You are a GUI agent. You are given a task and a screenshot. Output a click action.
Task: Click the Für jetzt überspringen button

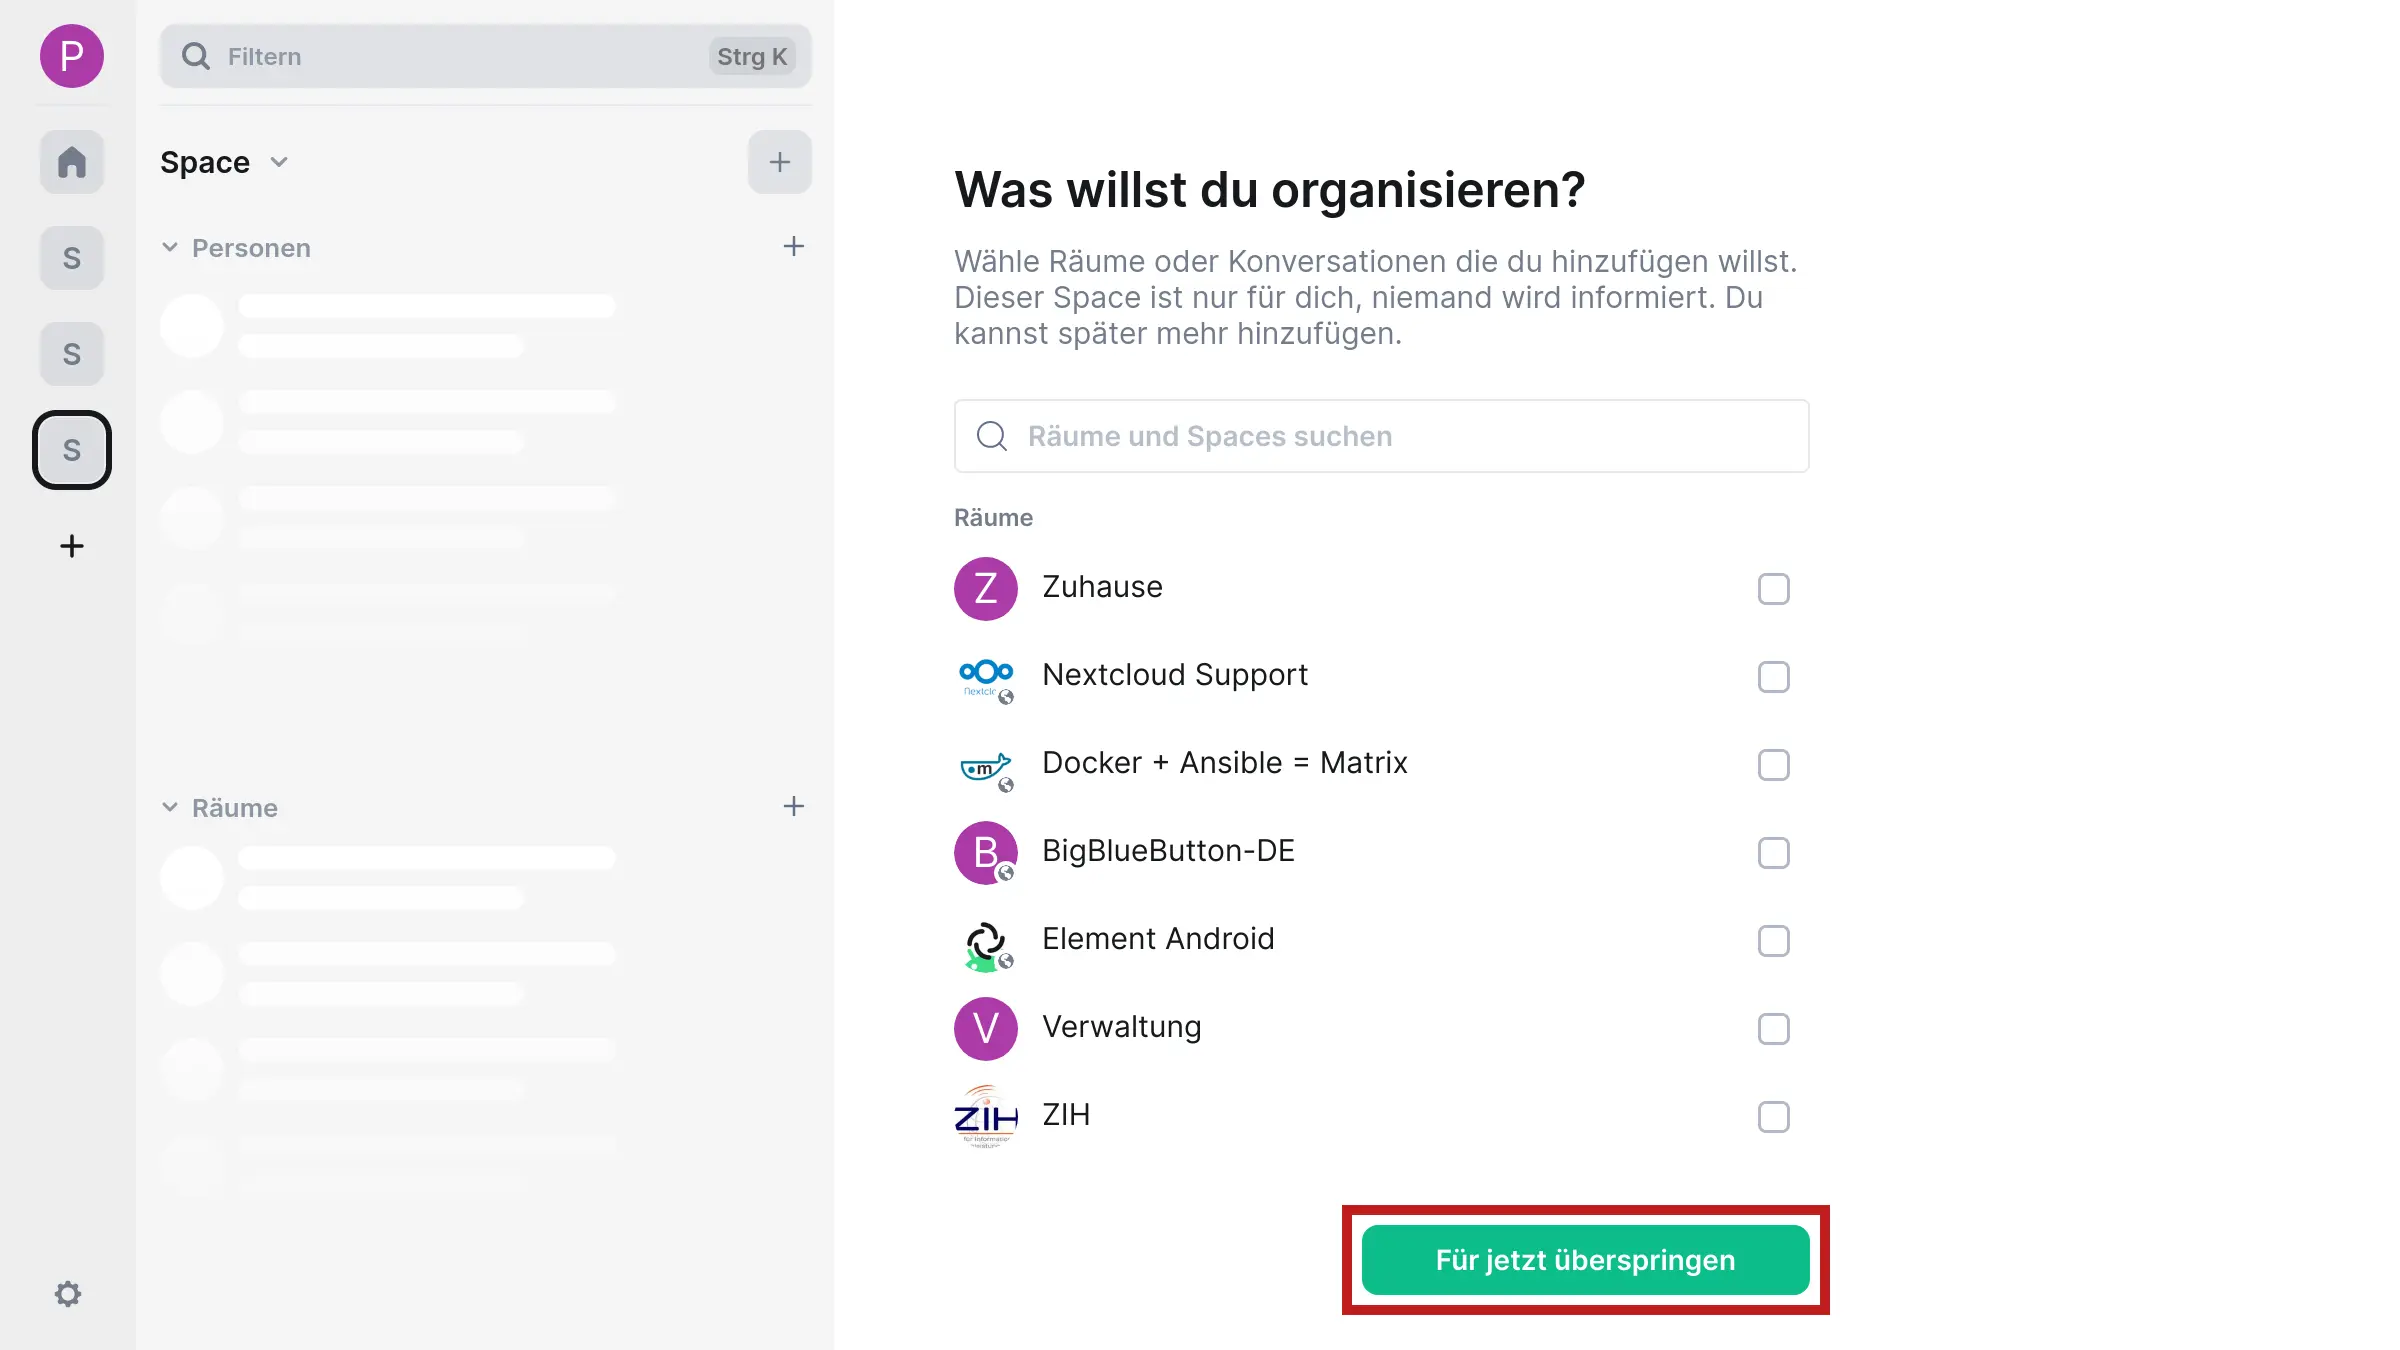click(1584, 1259)
